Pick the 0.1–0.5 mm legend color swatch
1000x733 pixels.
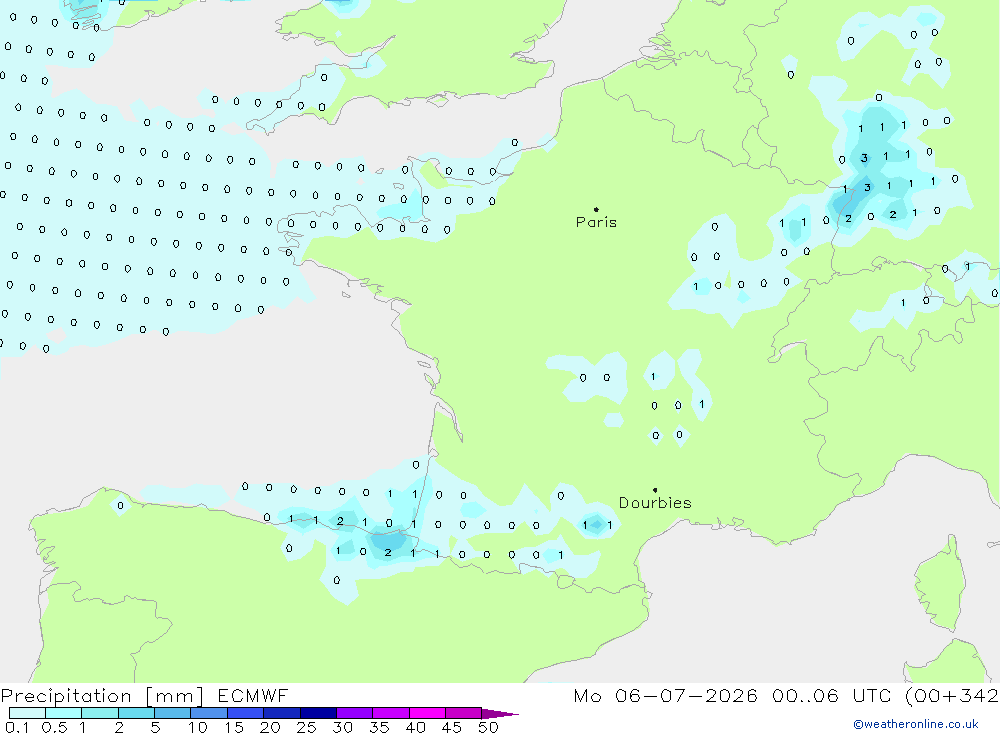coord(27,713)
